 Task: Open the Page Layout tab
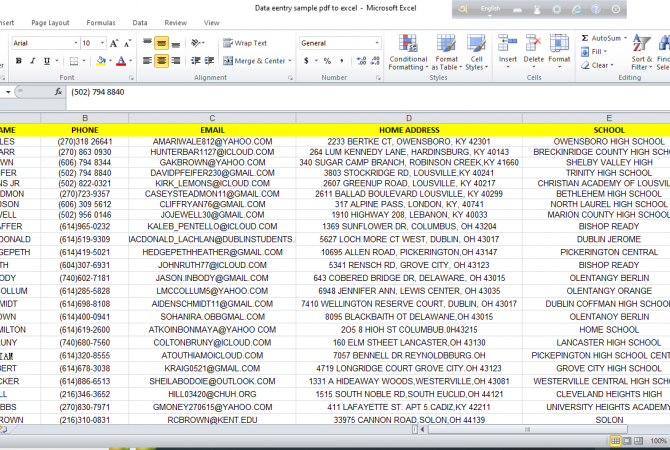coord(50,23)
